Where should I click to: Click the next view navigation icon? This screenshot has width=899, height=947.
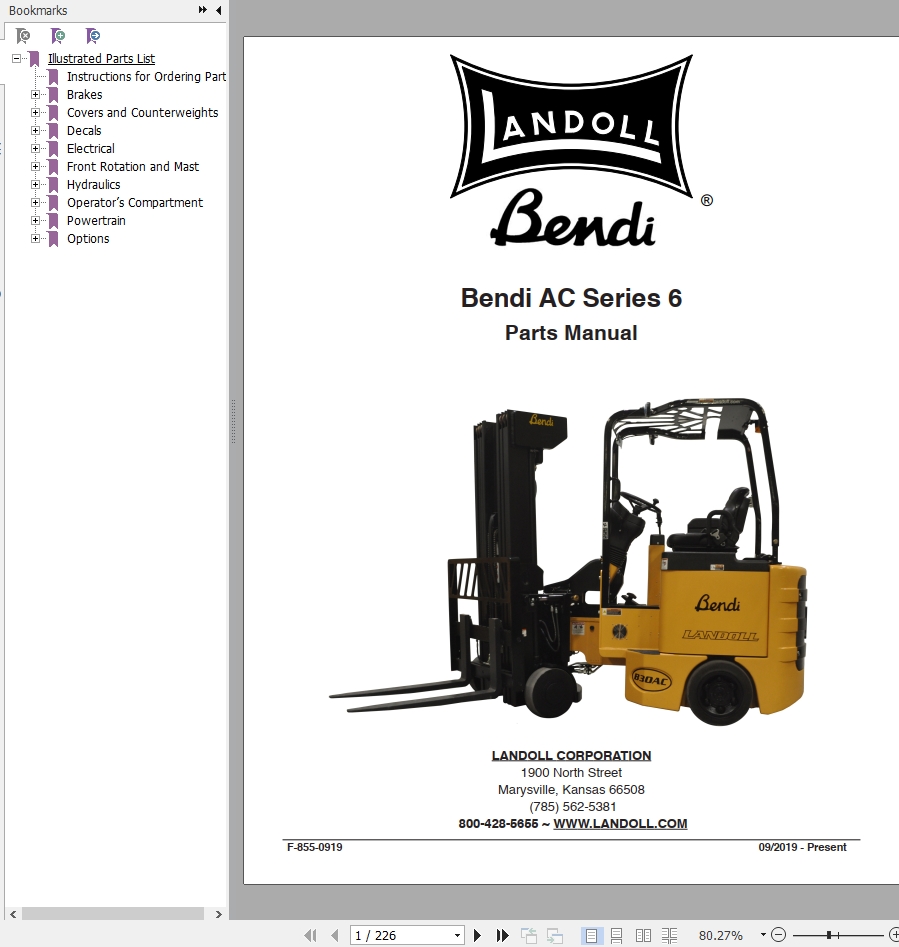click(554, 936)
